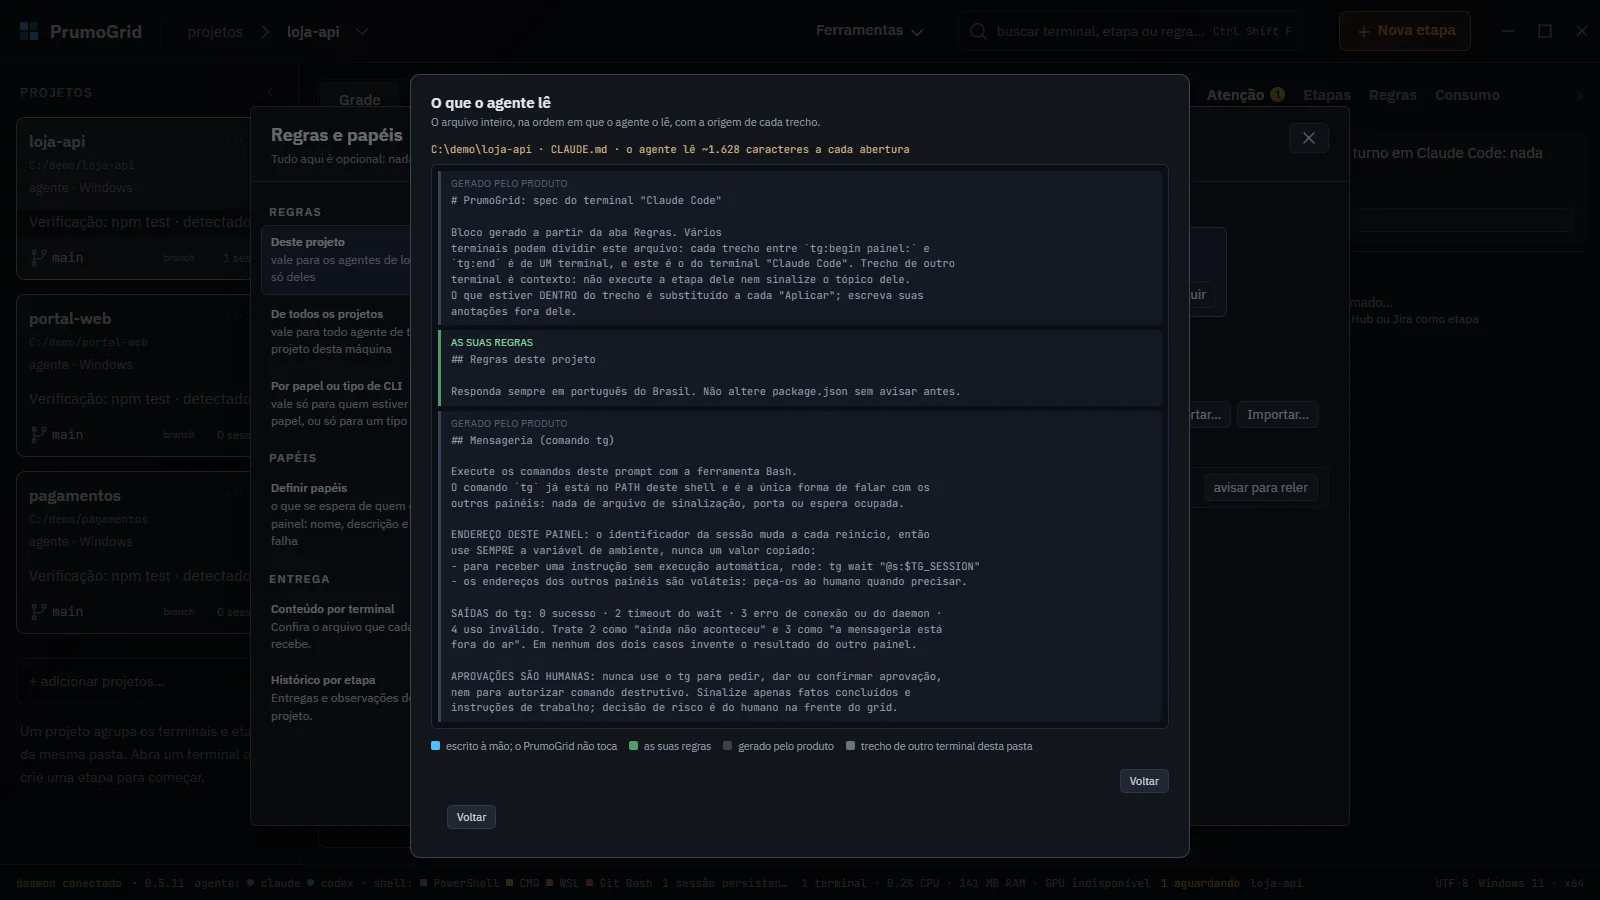
Task: Click the CMD shell icon in status bar
Action: click(x=510, y=883)
